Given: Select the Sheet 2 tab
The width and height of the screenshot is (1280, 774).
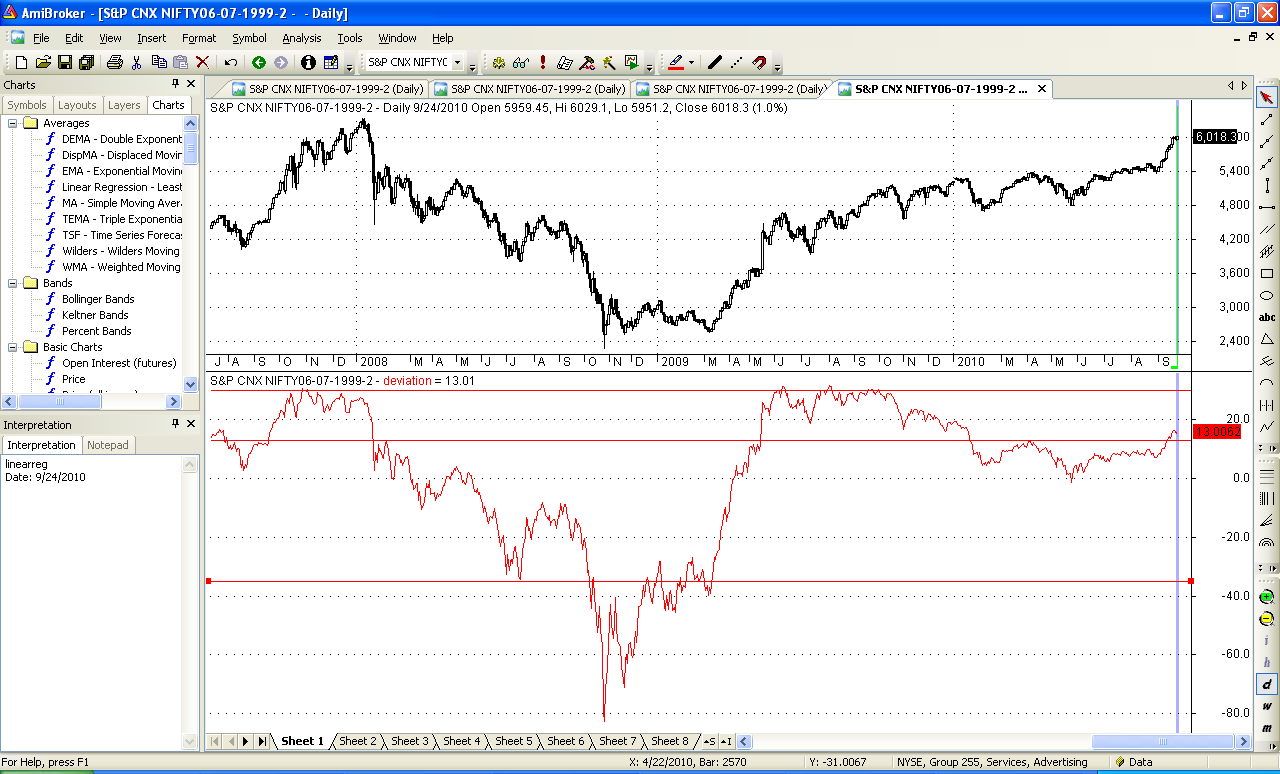Looking at the screenshot, I should [x=358, y=741].
